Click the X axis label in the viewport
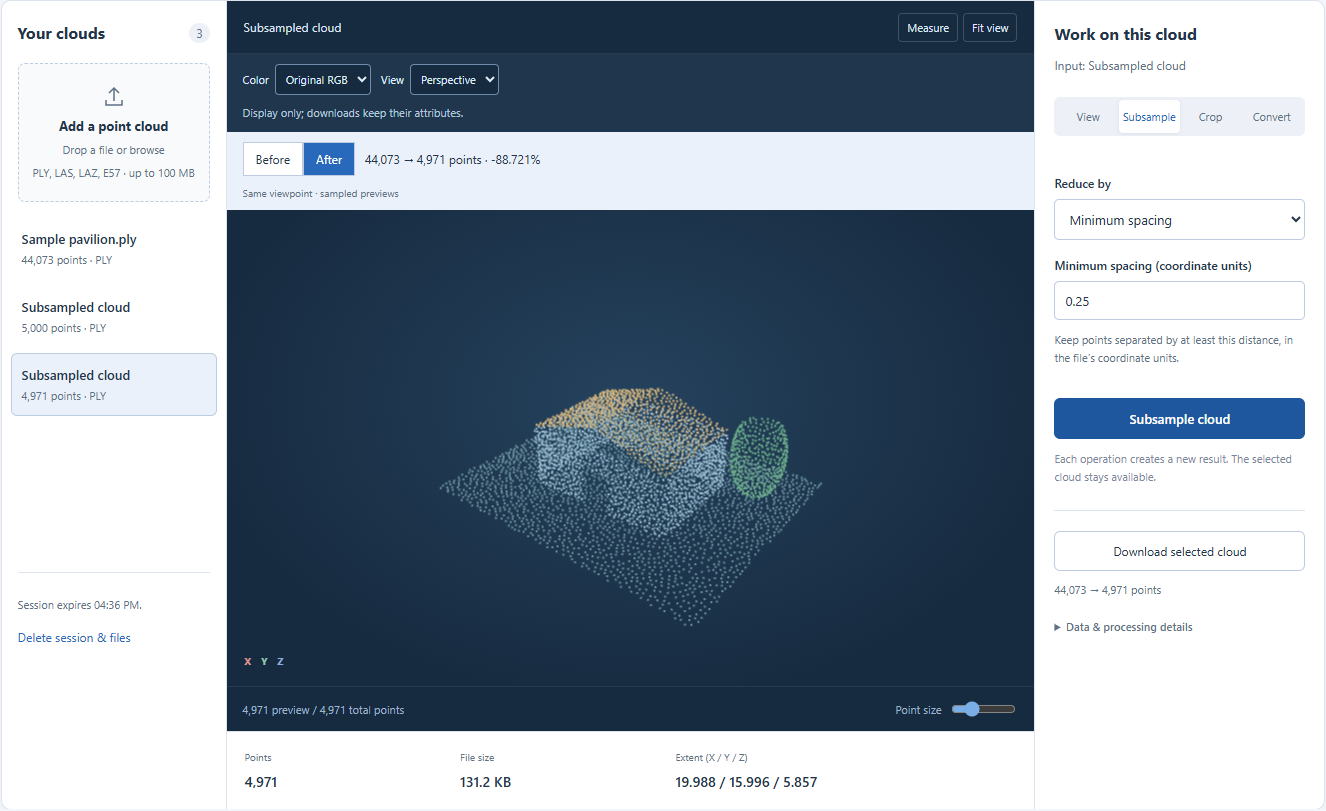1326x811 pixels. click(x=248, y=662)
